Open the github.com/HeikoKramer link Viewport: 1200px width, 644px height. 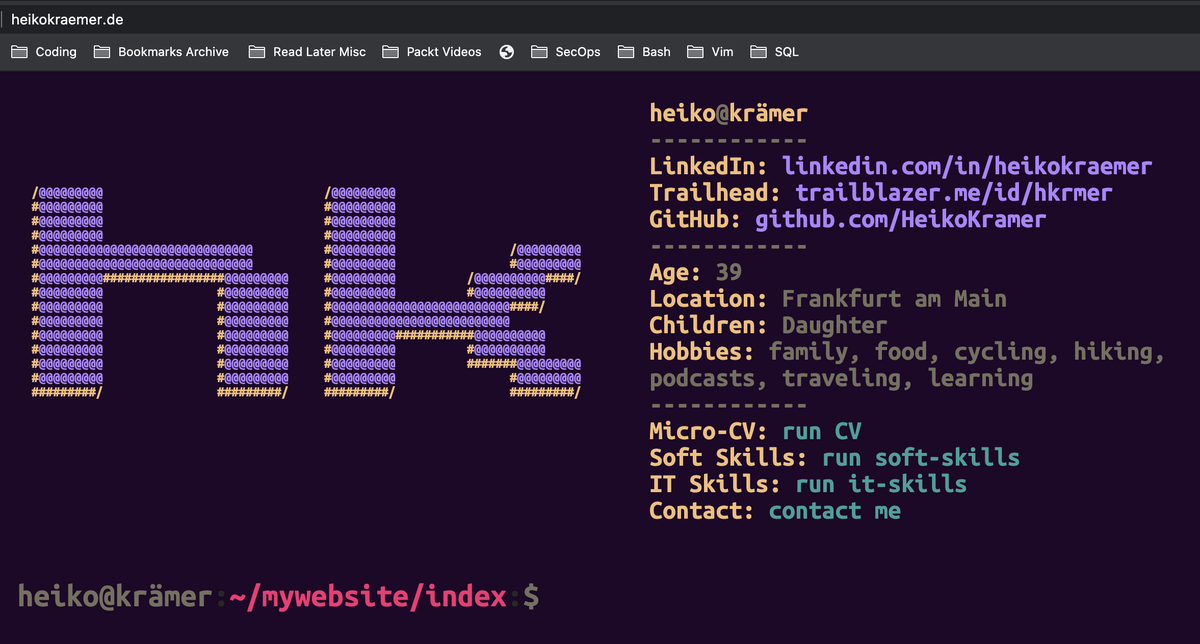(x=900, y=220)
